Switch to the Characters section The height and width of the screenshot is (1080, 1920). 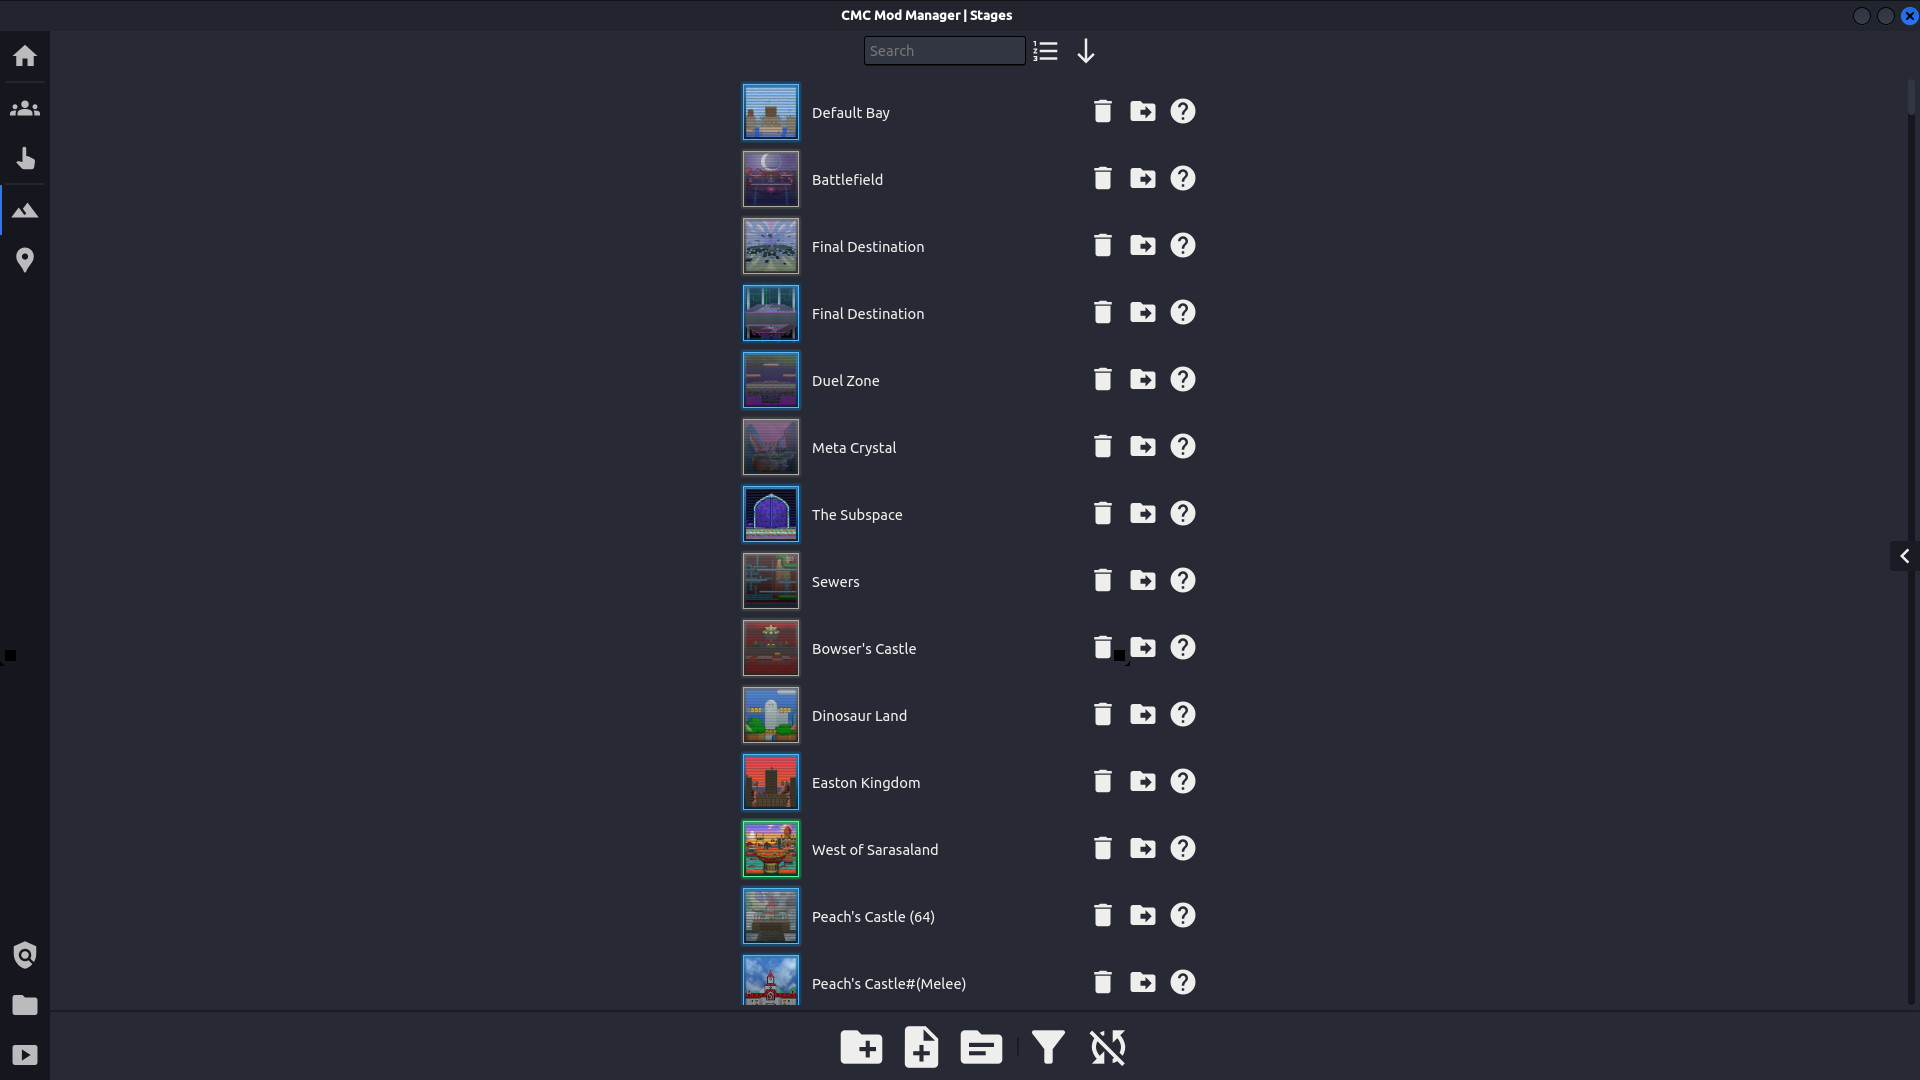[24, 107]
